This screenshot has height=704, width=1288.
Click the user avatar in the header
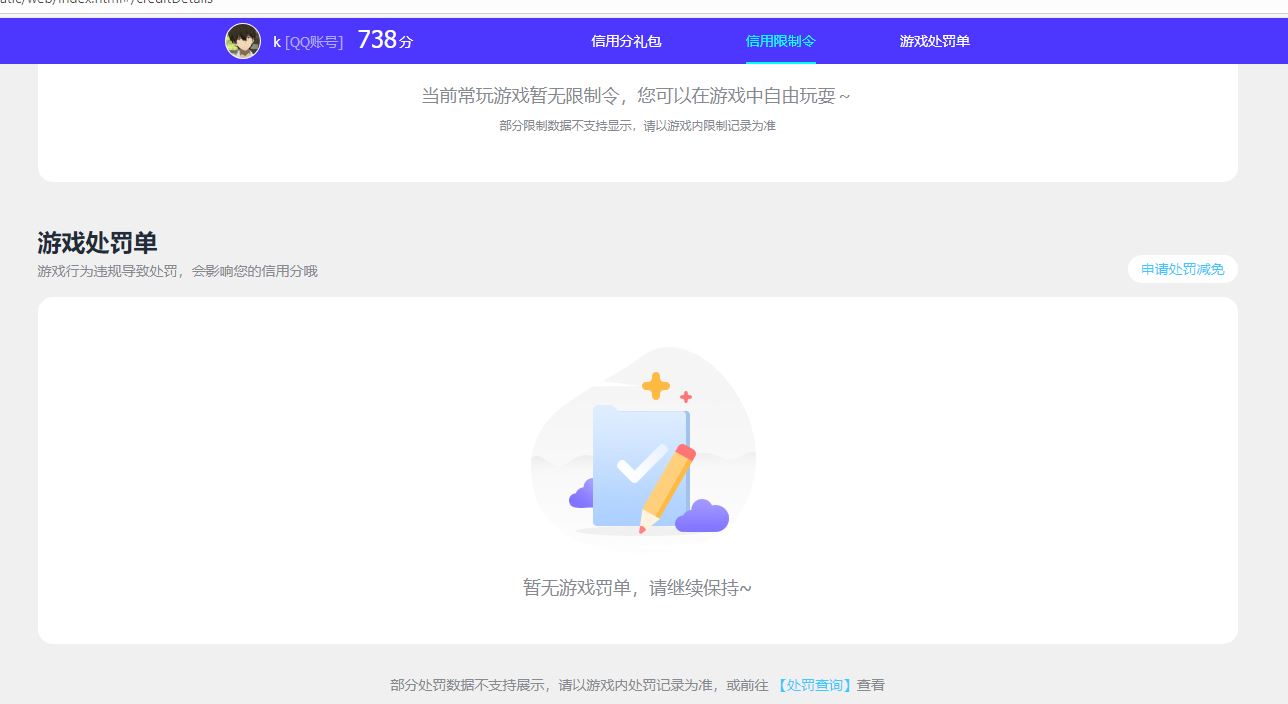click(243, 41)
